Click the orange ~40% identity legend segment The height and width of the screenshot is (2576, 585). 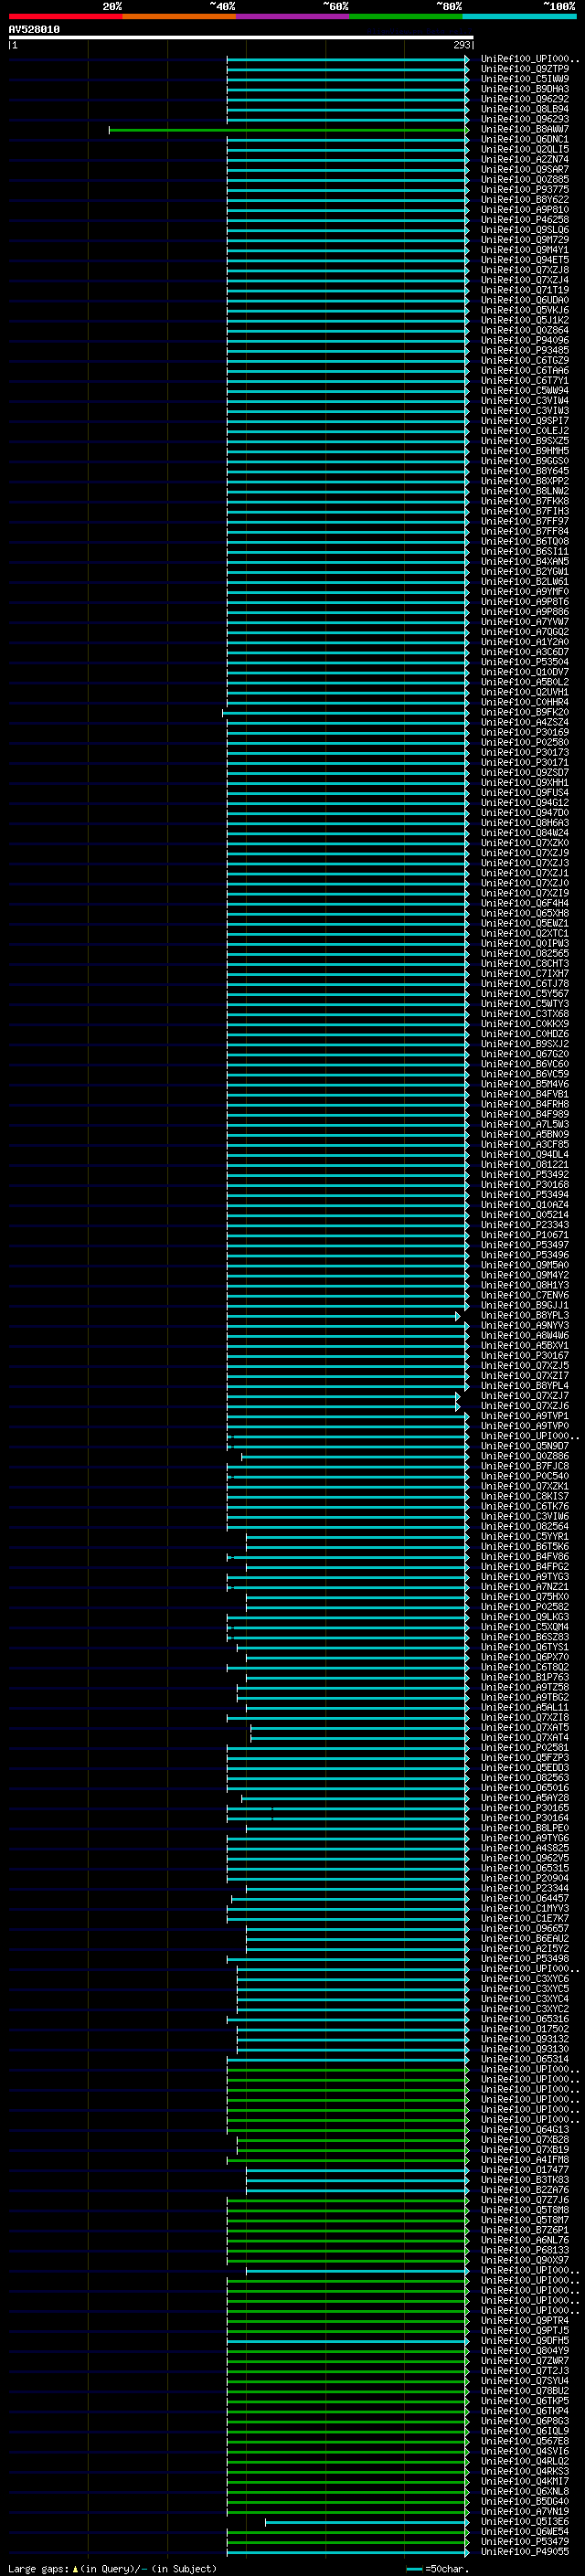click(x=179, y=16)
